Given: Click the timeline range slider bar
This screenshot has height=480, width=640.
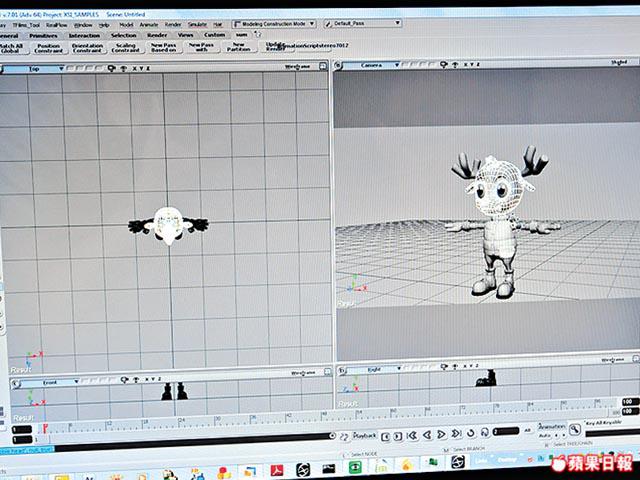Looking at the screenshot, I should pos(194,440).
